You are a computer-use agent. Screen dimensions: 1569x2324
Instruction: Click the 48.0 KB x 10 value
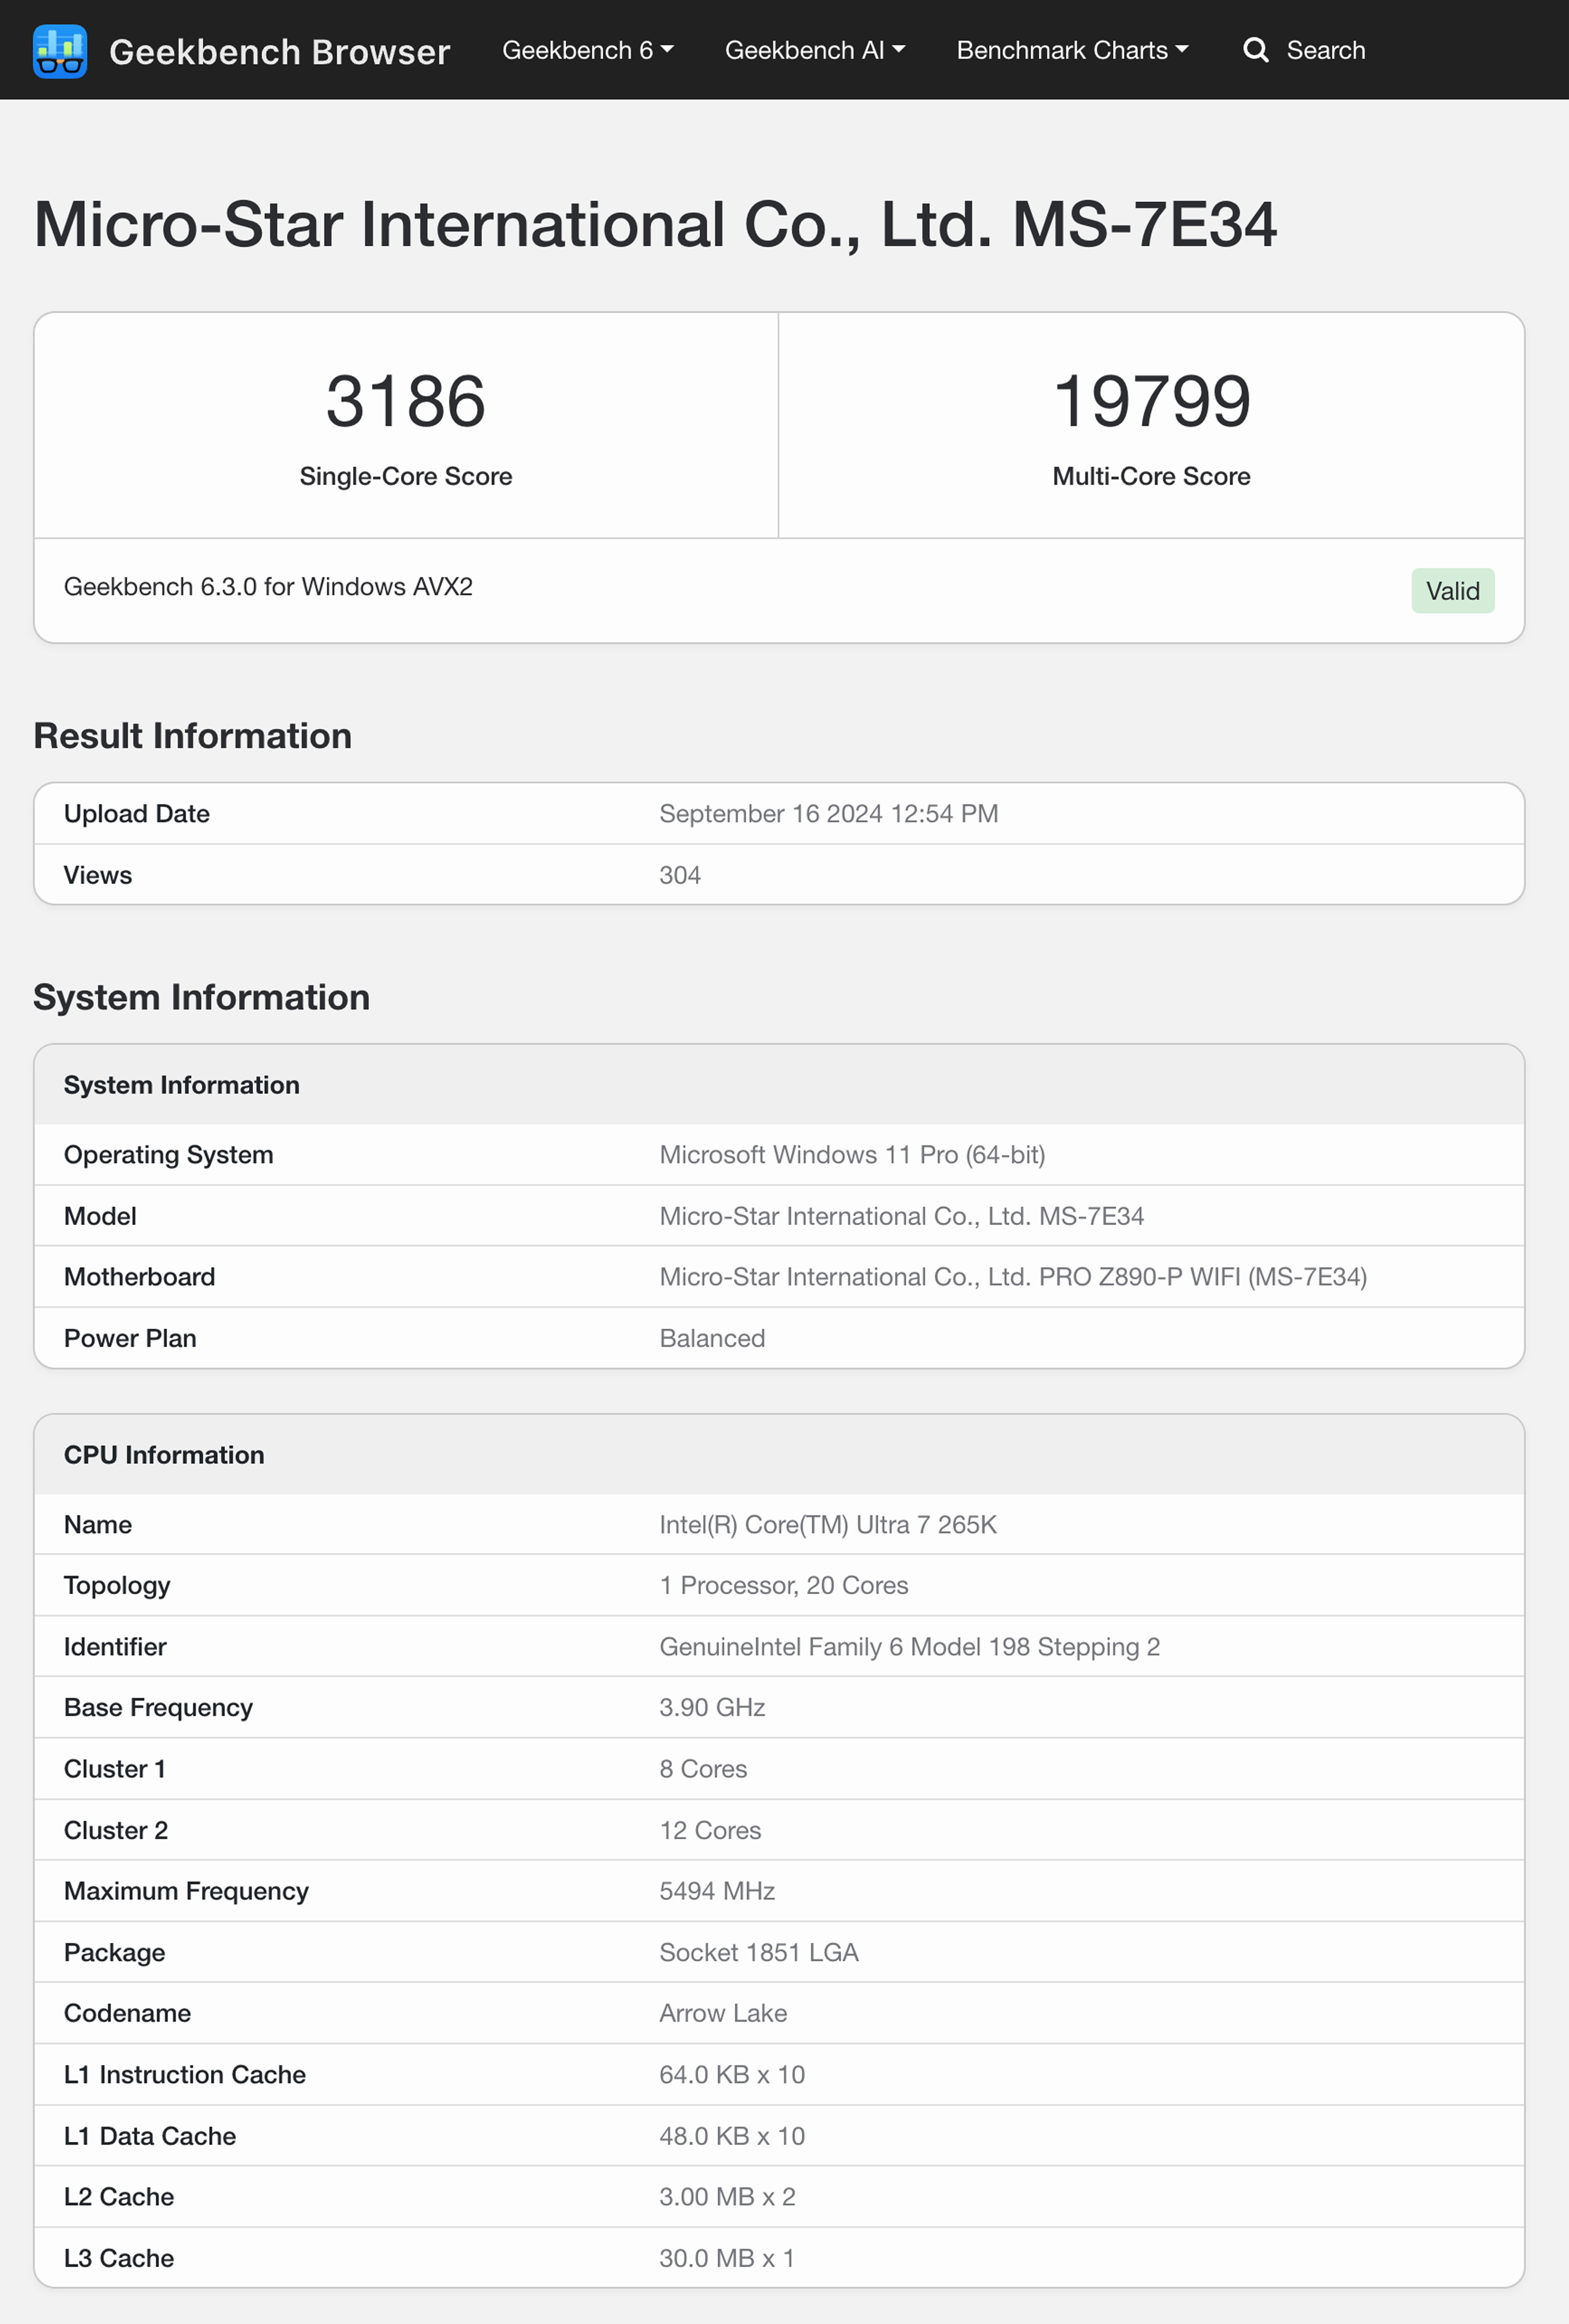coord(732,2136)
